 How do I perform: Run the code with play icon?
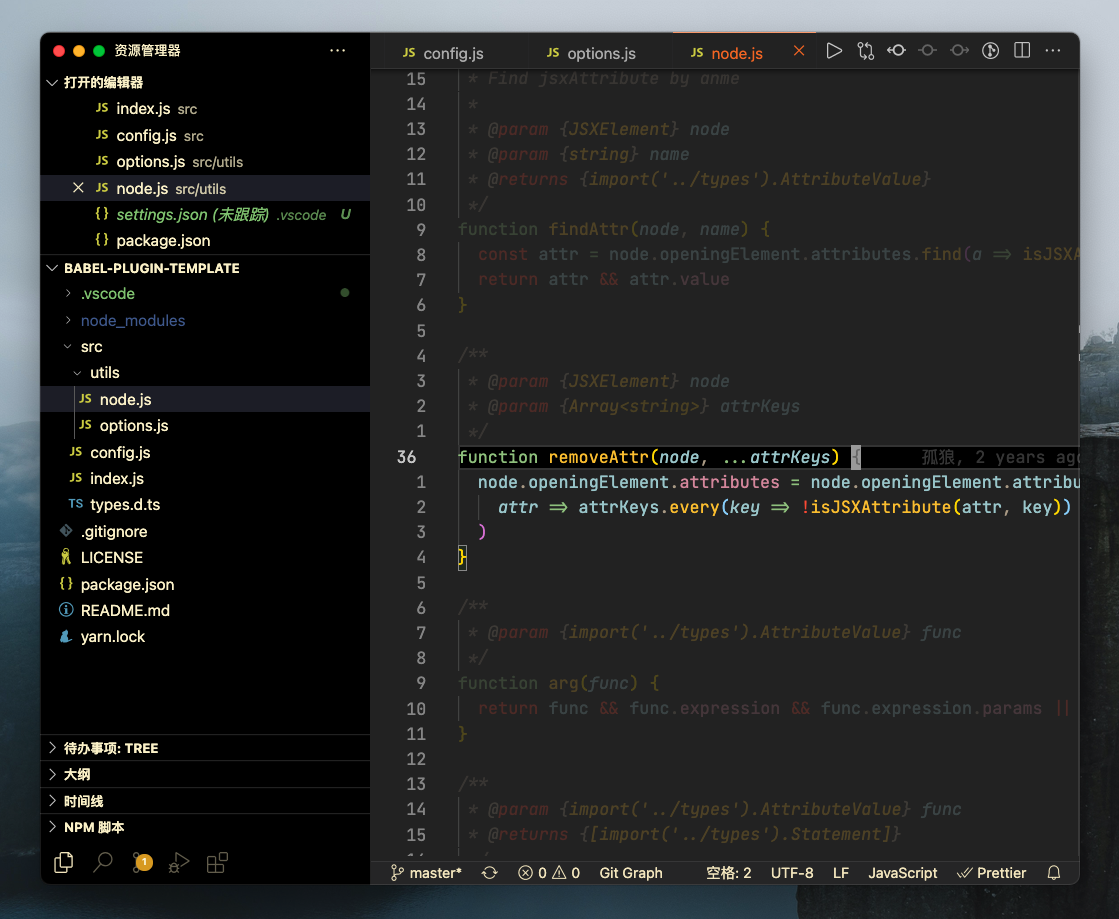pos(834,51)
